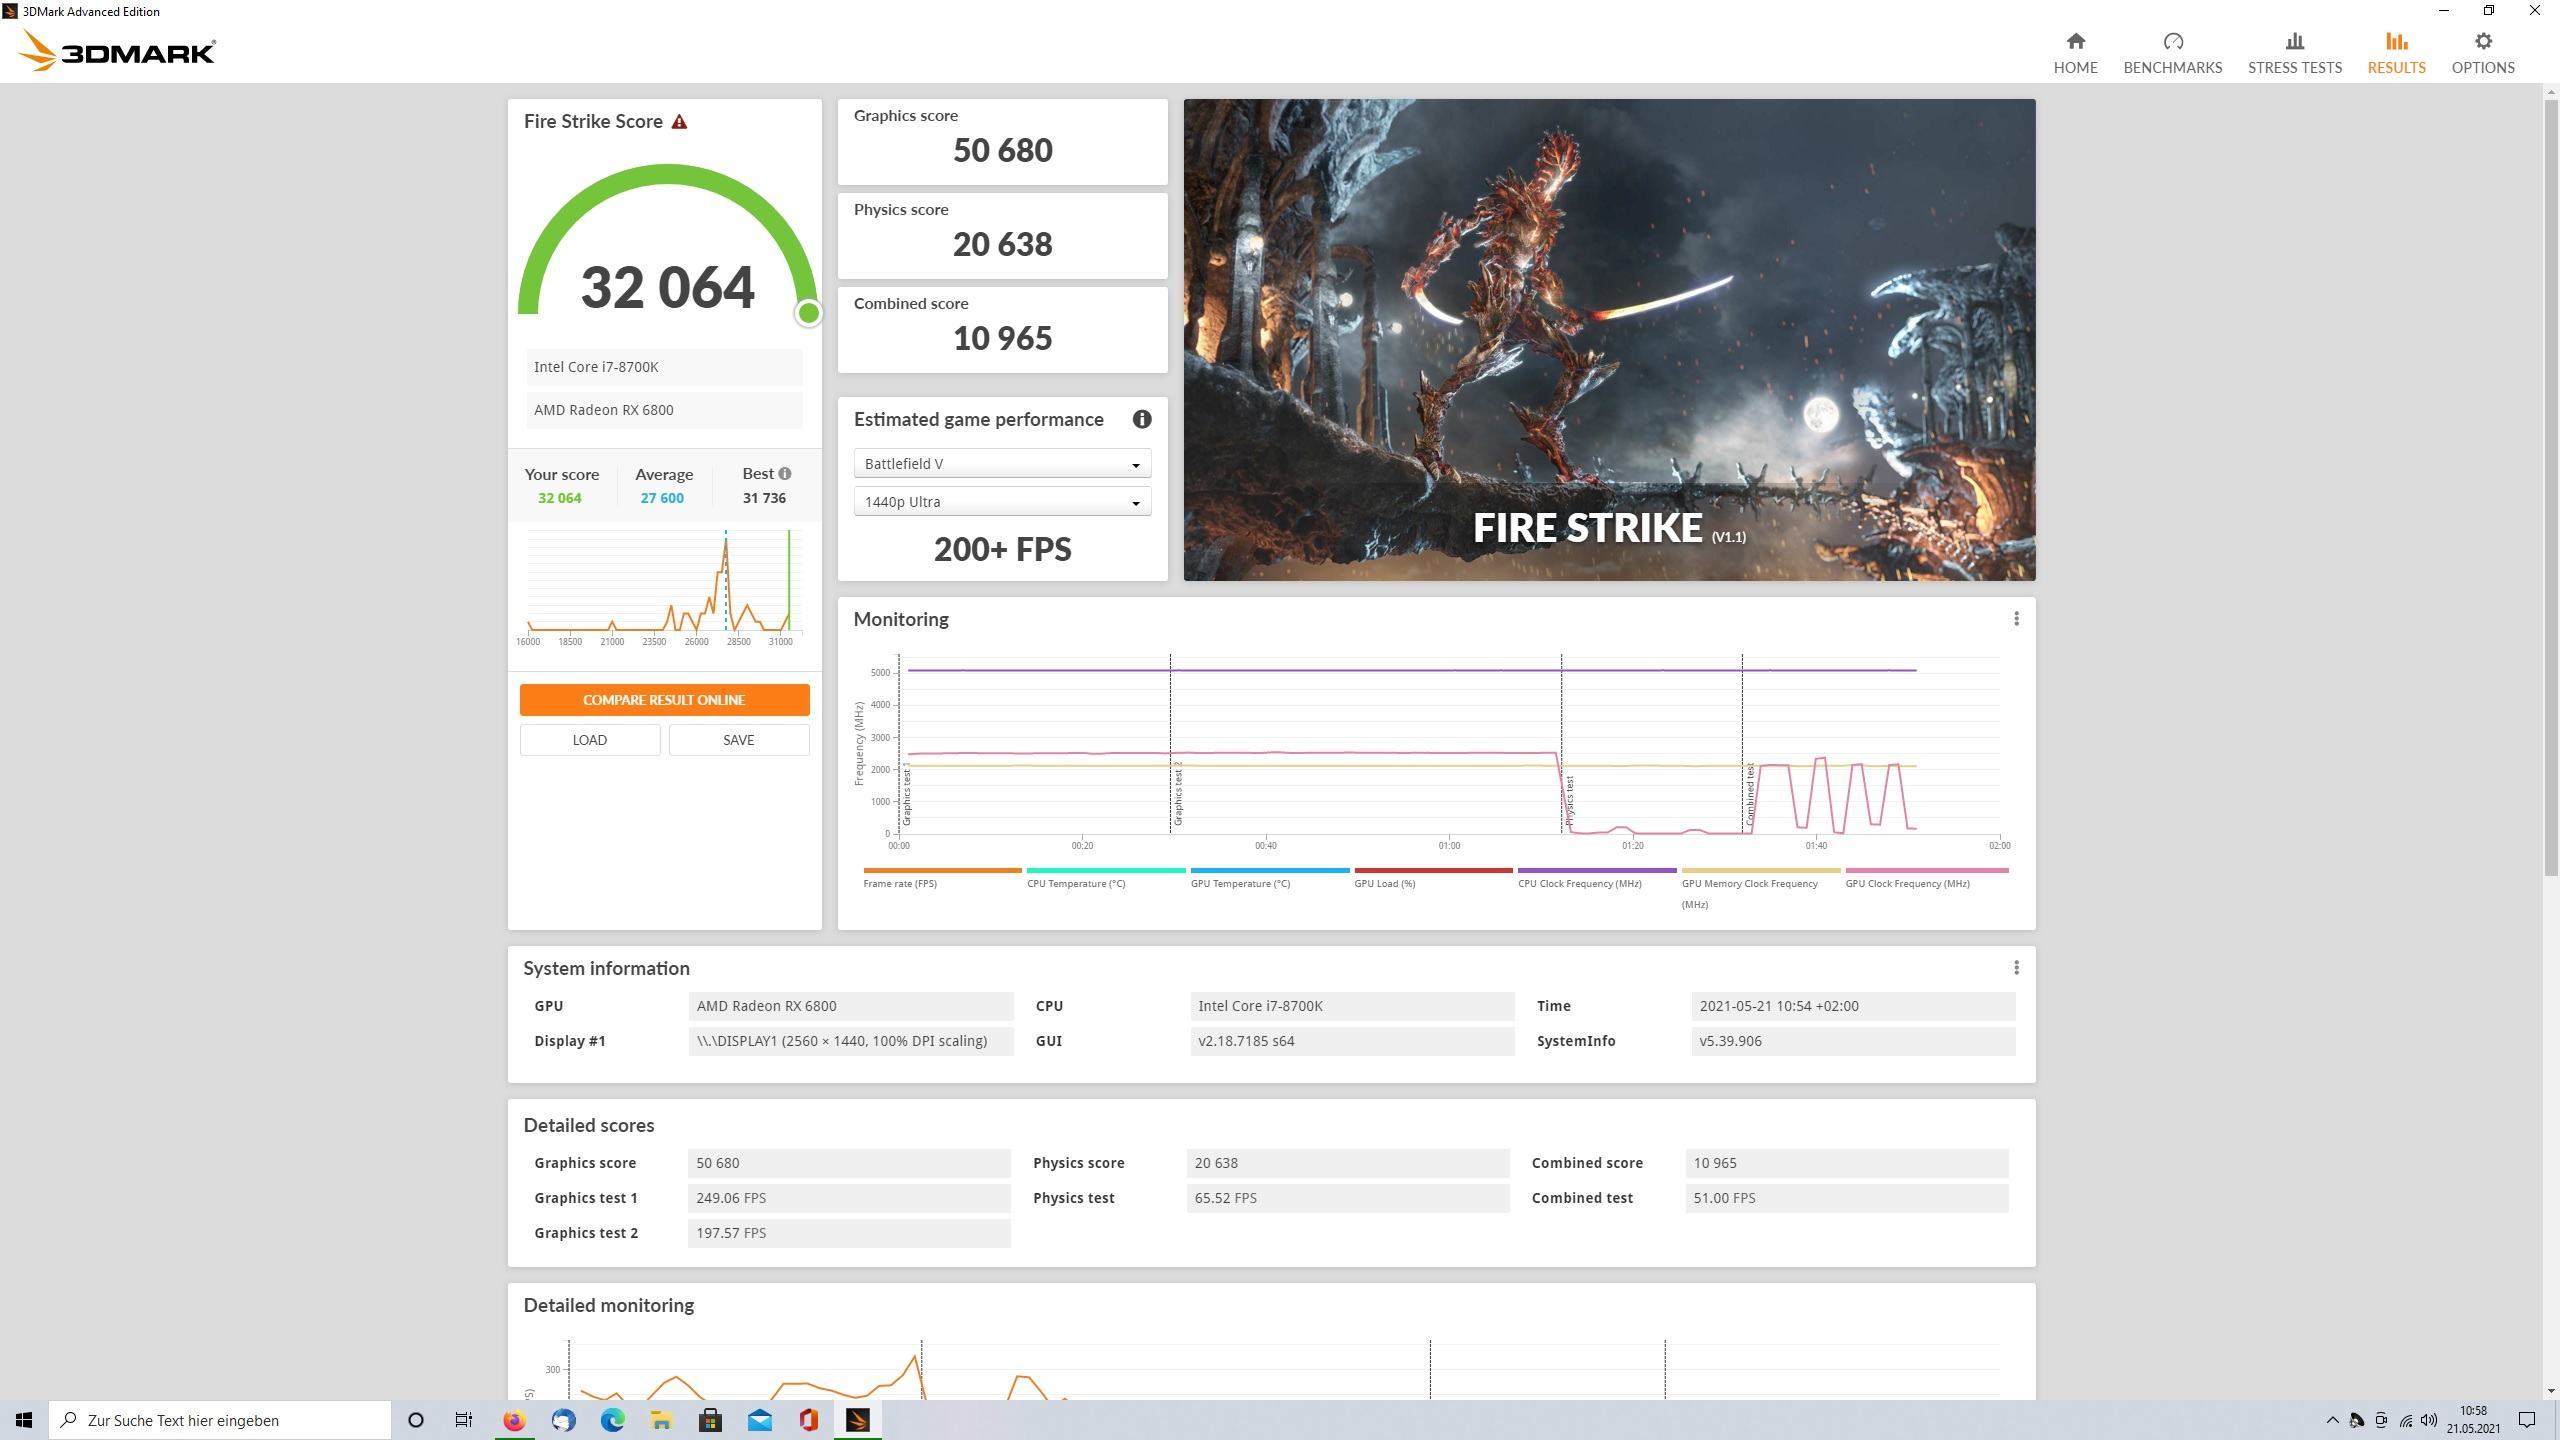Open the Options tab
The width and height of the screenshot is (2560, 1440).
click(2482, 53)
